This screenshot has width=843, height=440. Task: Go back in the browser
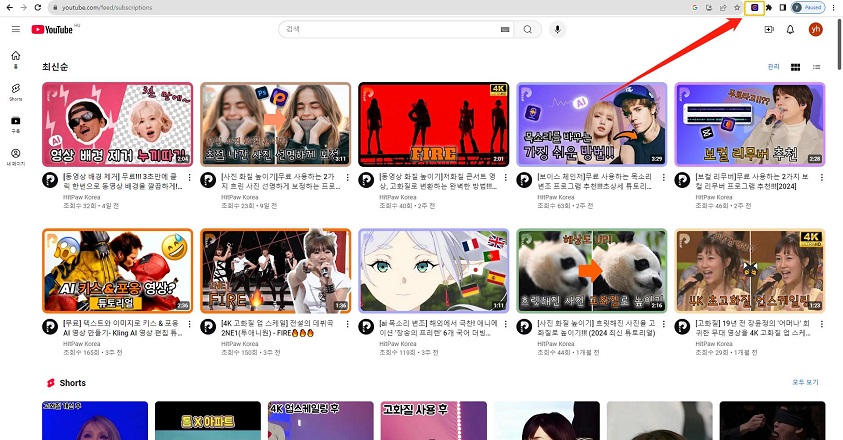pos(10,8)
